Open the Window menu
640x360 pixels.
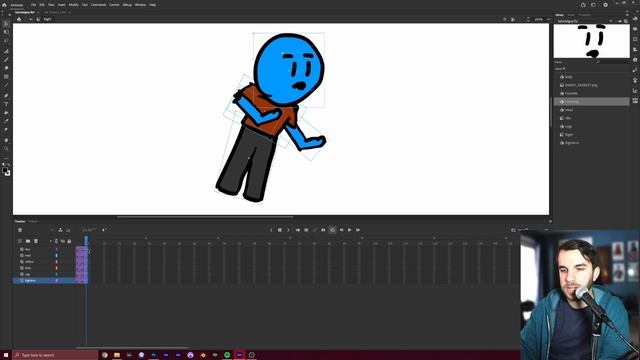point(140,5)
